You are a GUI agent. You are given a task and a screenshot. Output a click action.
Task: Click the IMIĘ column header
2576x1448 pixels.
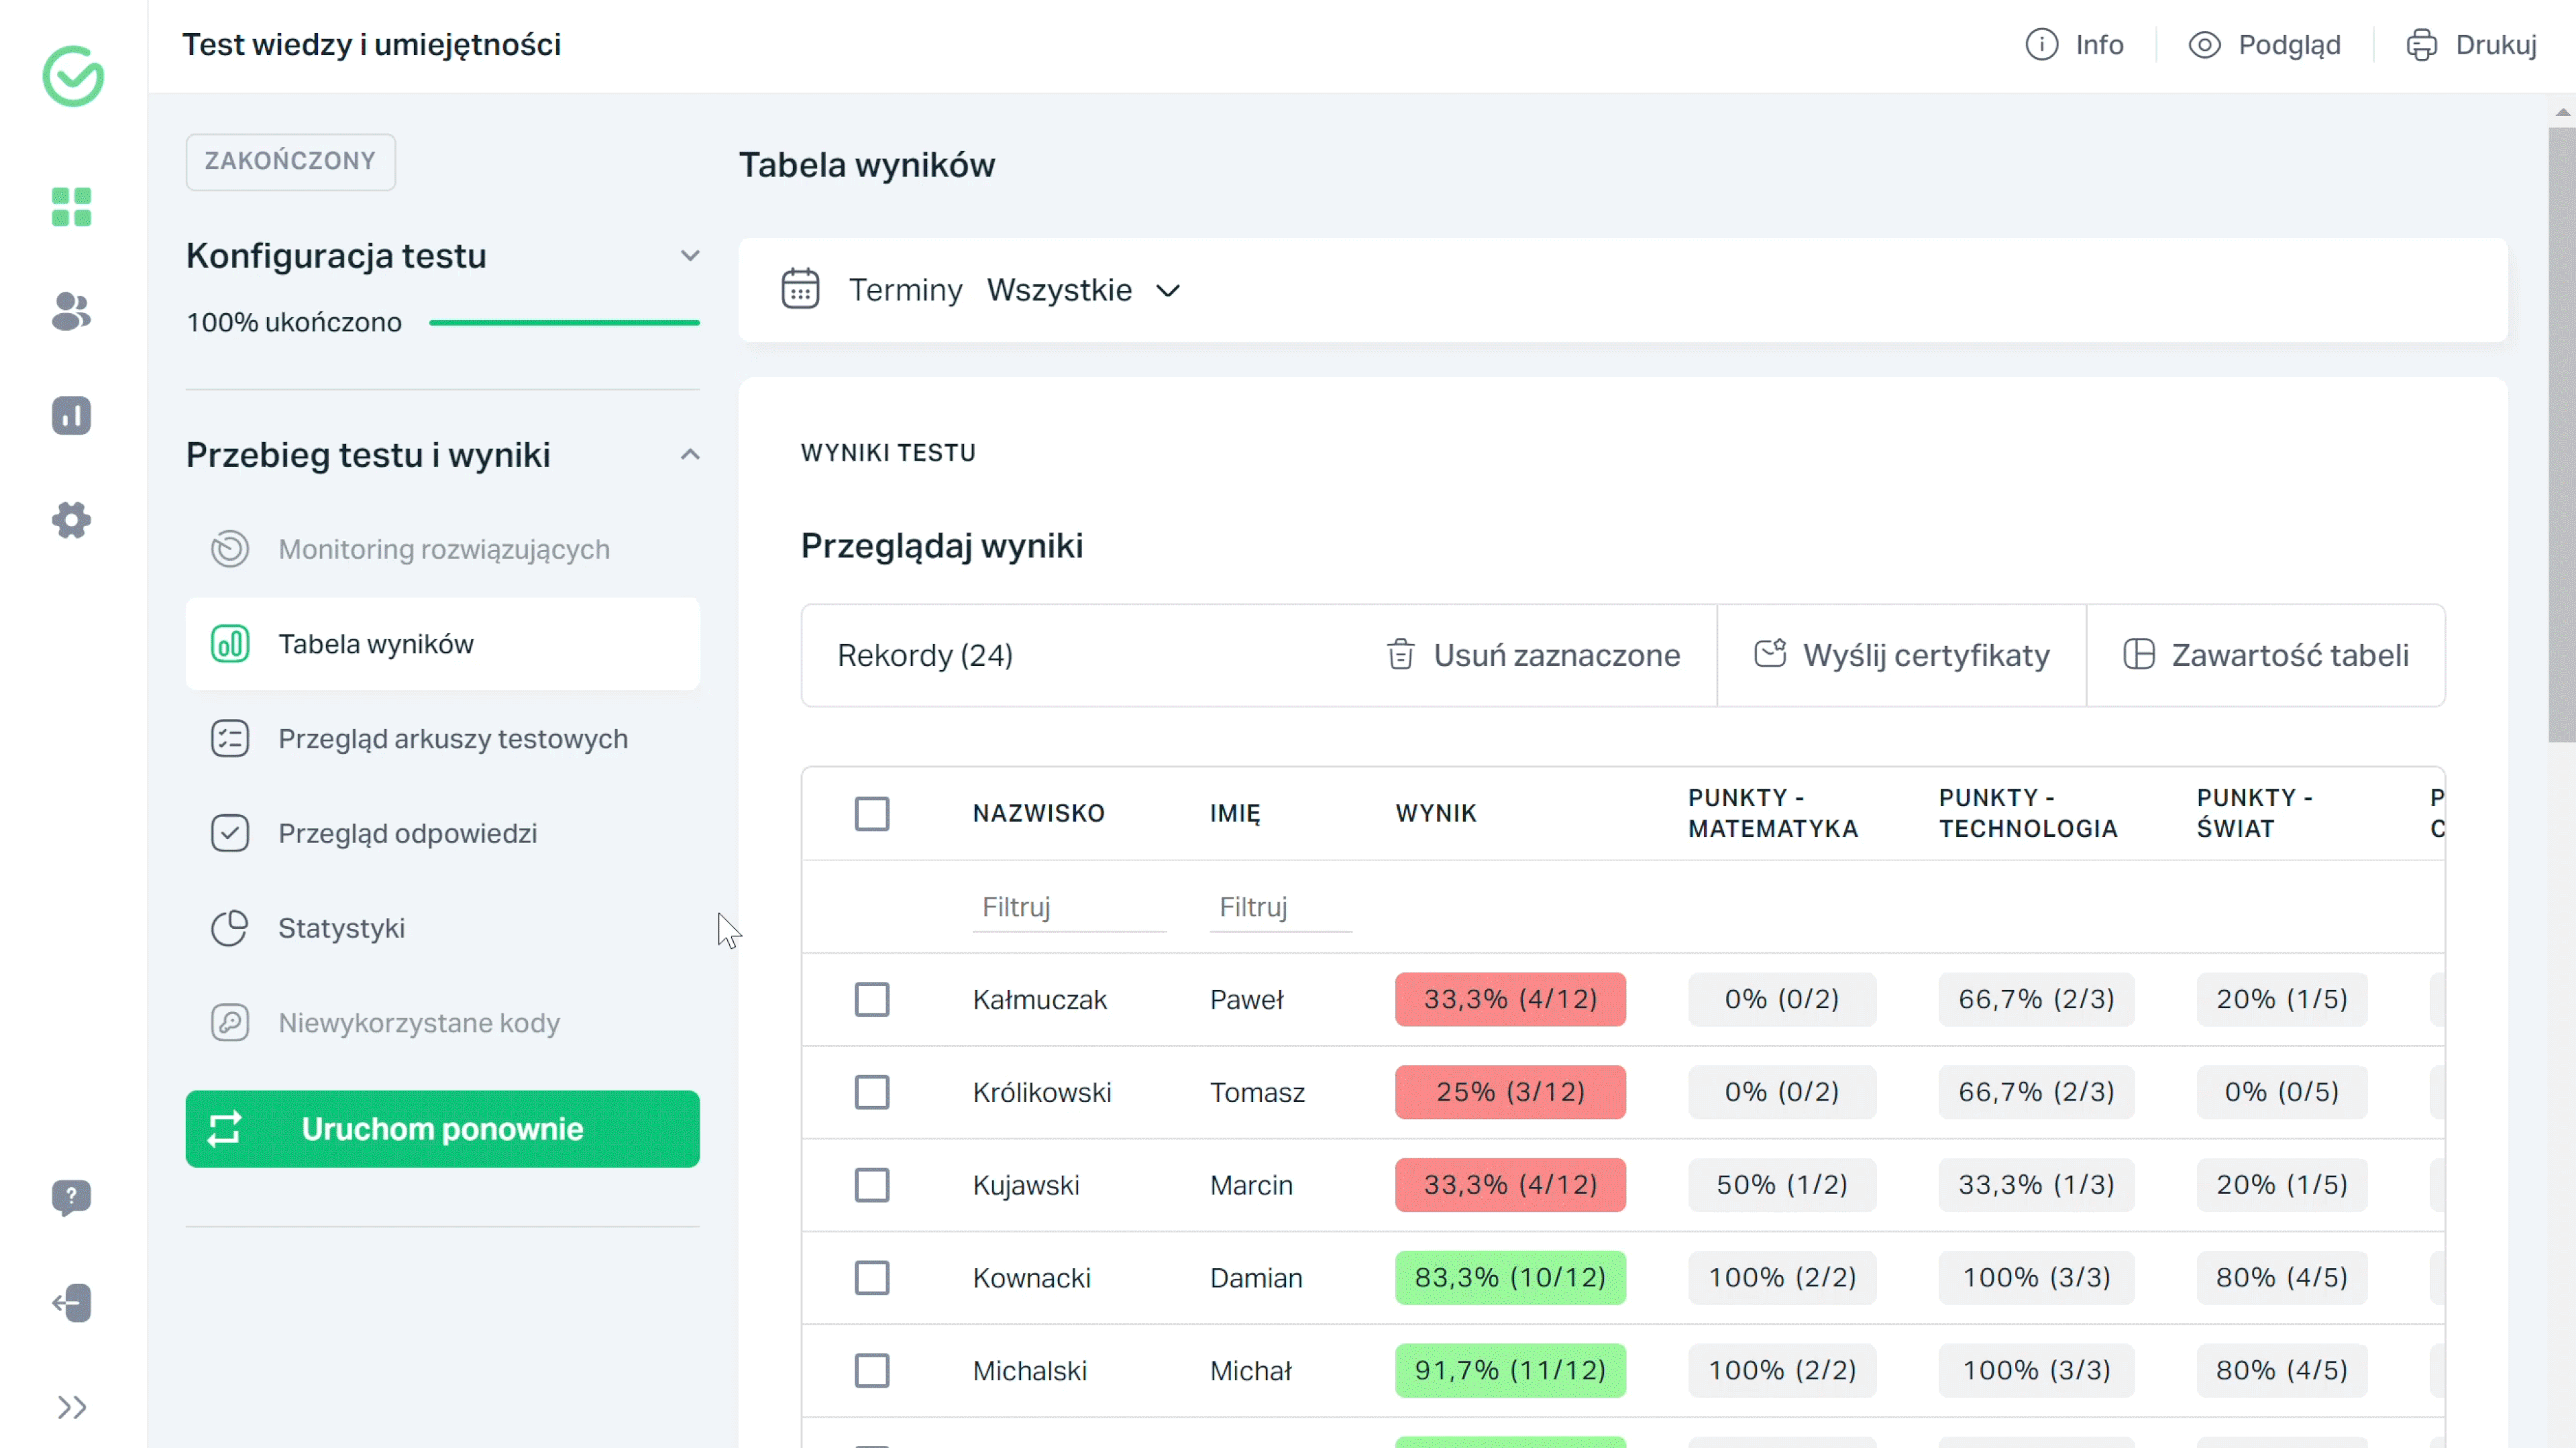(x=1235, y=813)
